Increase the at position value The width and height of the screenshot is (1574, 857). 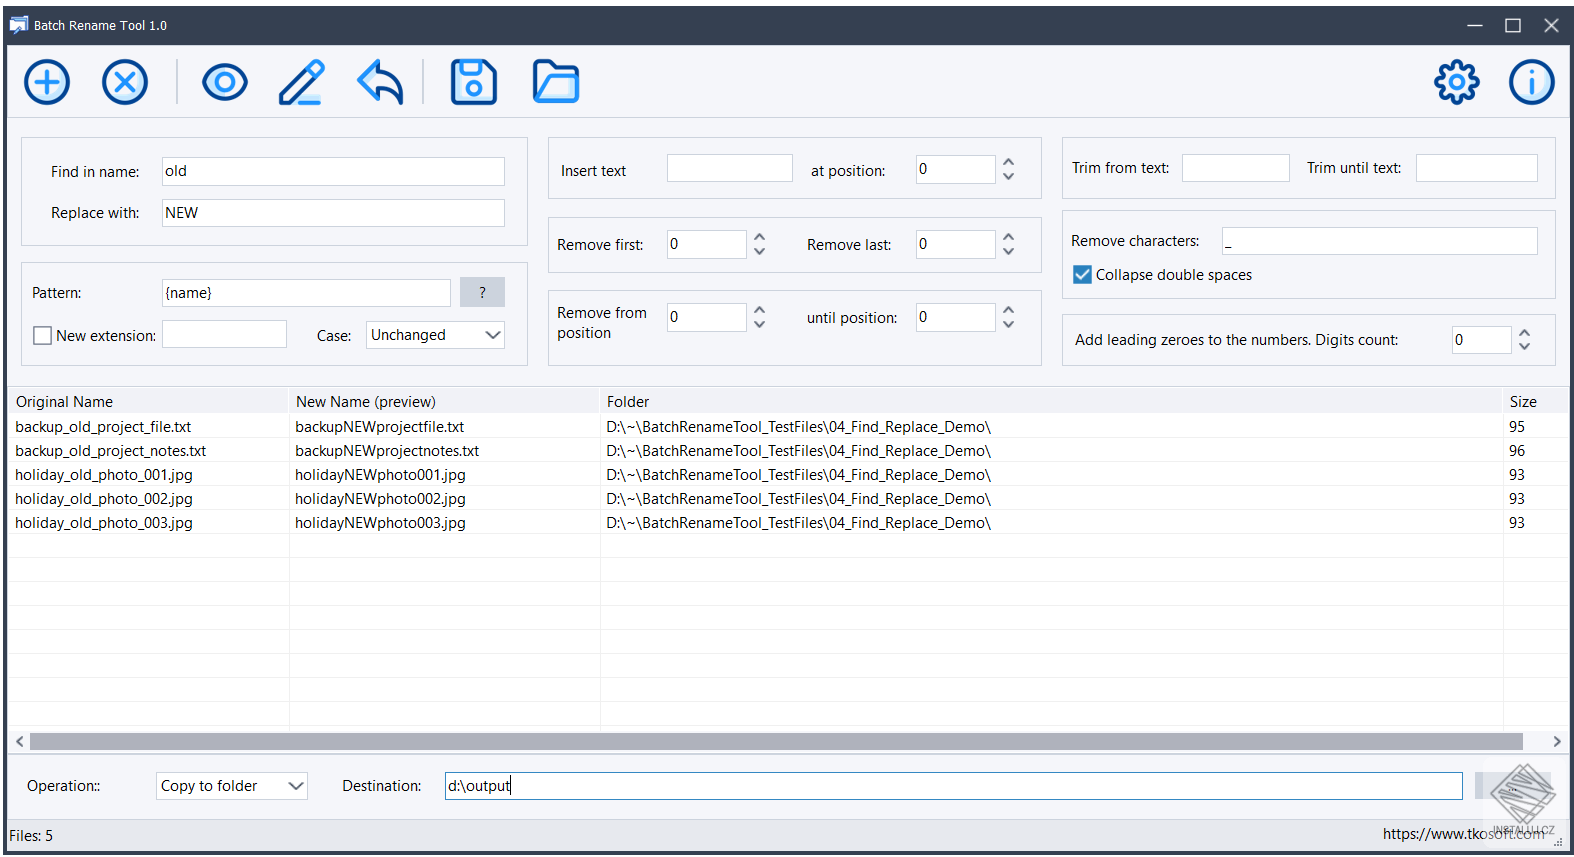pyautogui.click(x=1008, y=162)
